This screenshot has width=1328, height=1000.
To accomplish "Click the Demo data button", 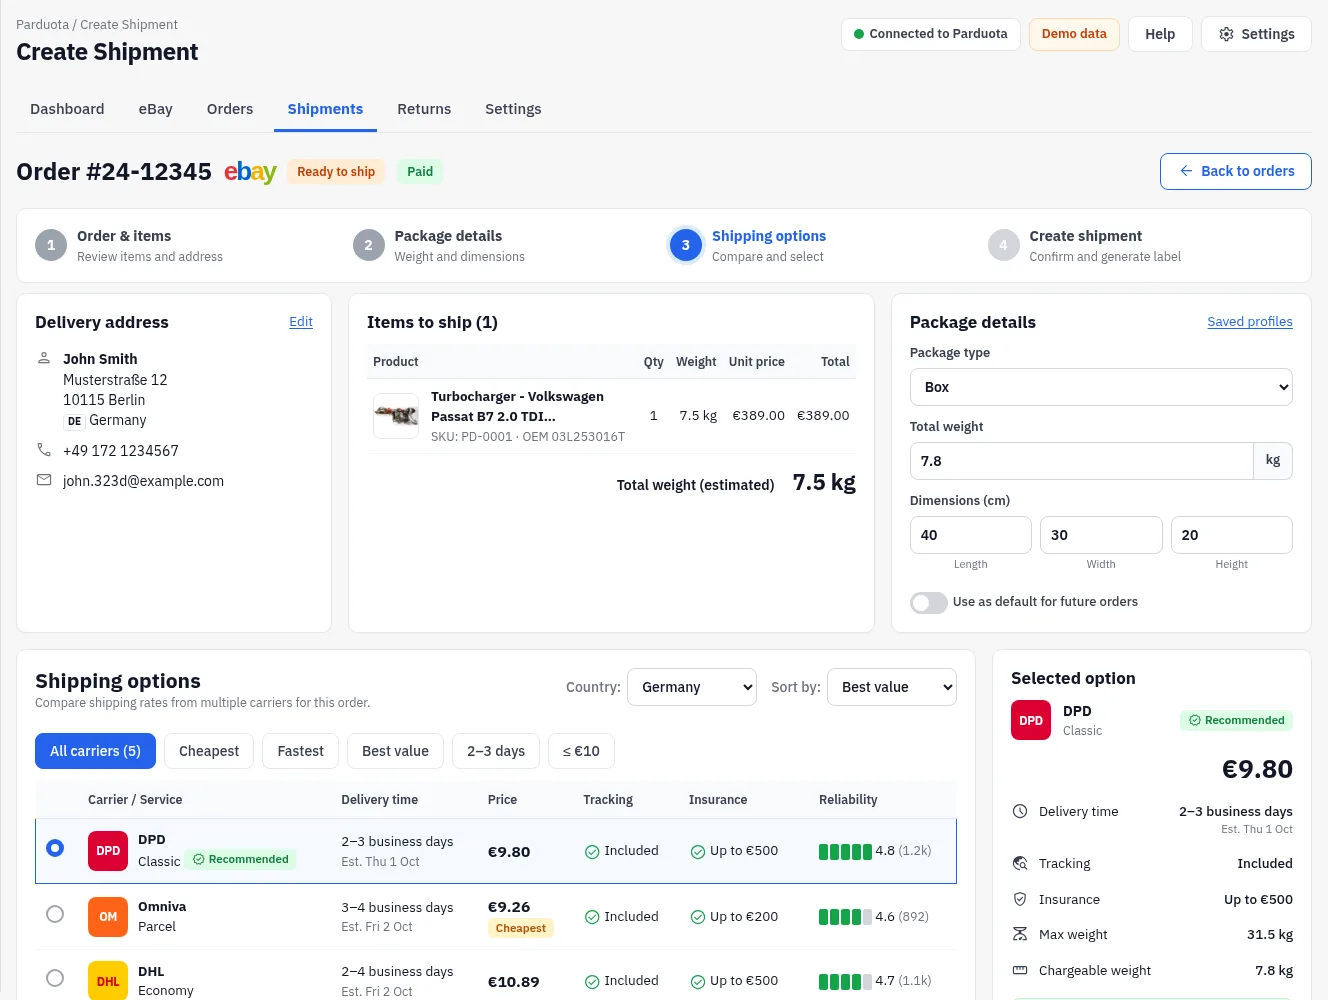I will point(1074,34).
